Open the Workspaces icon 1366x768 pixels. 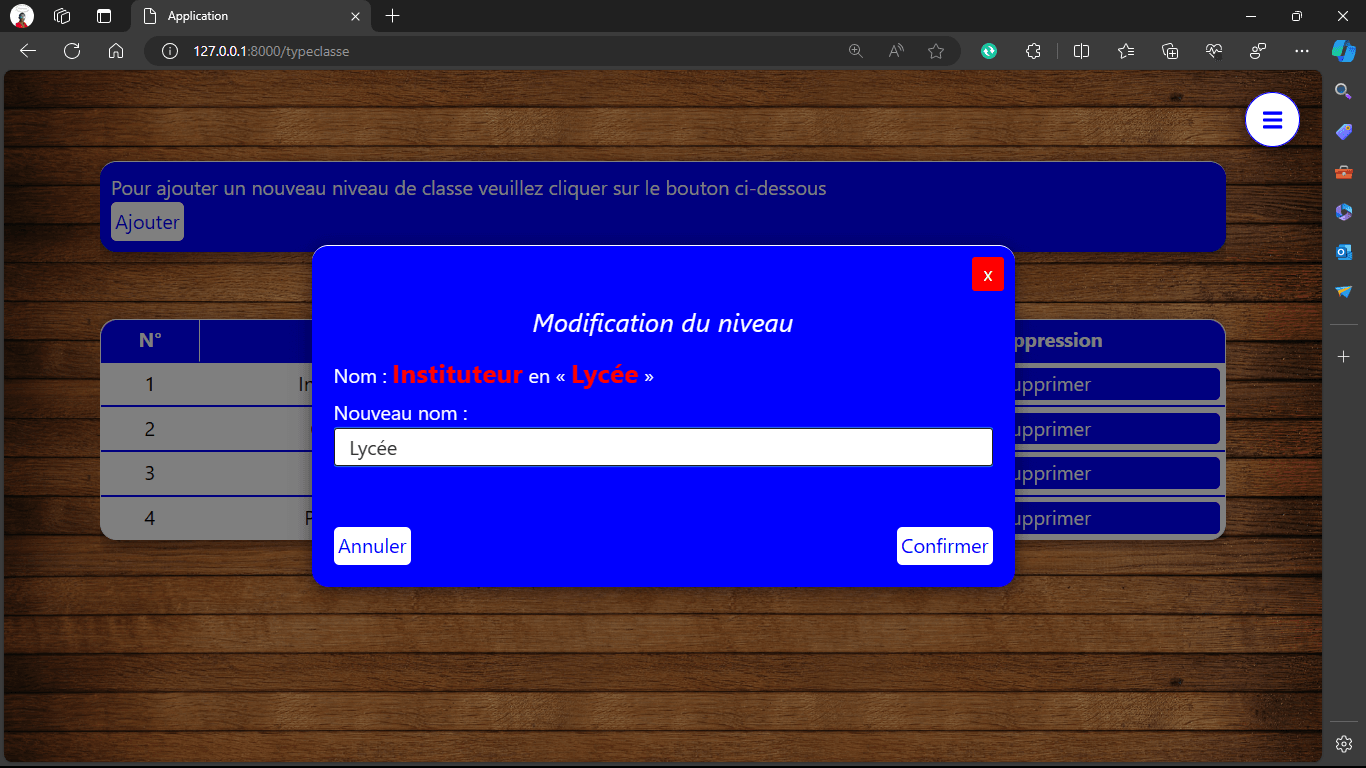[x=62, y=16]
